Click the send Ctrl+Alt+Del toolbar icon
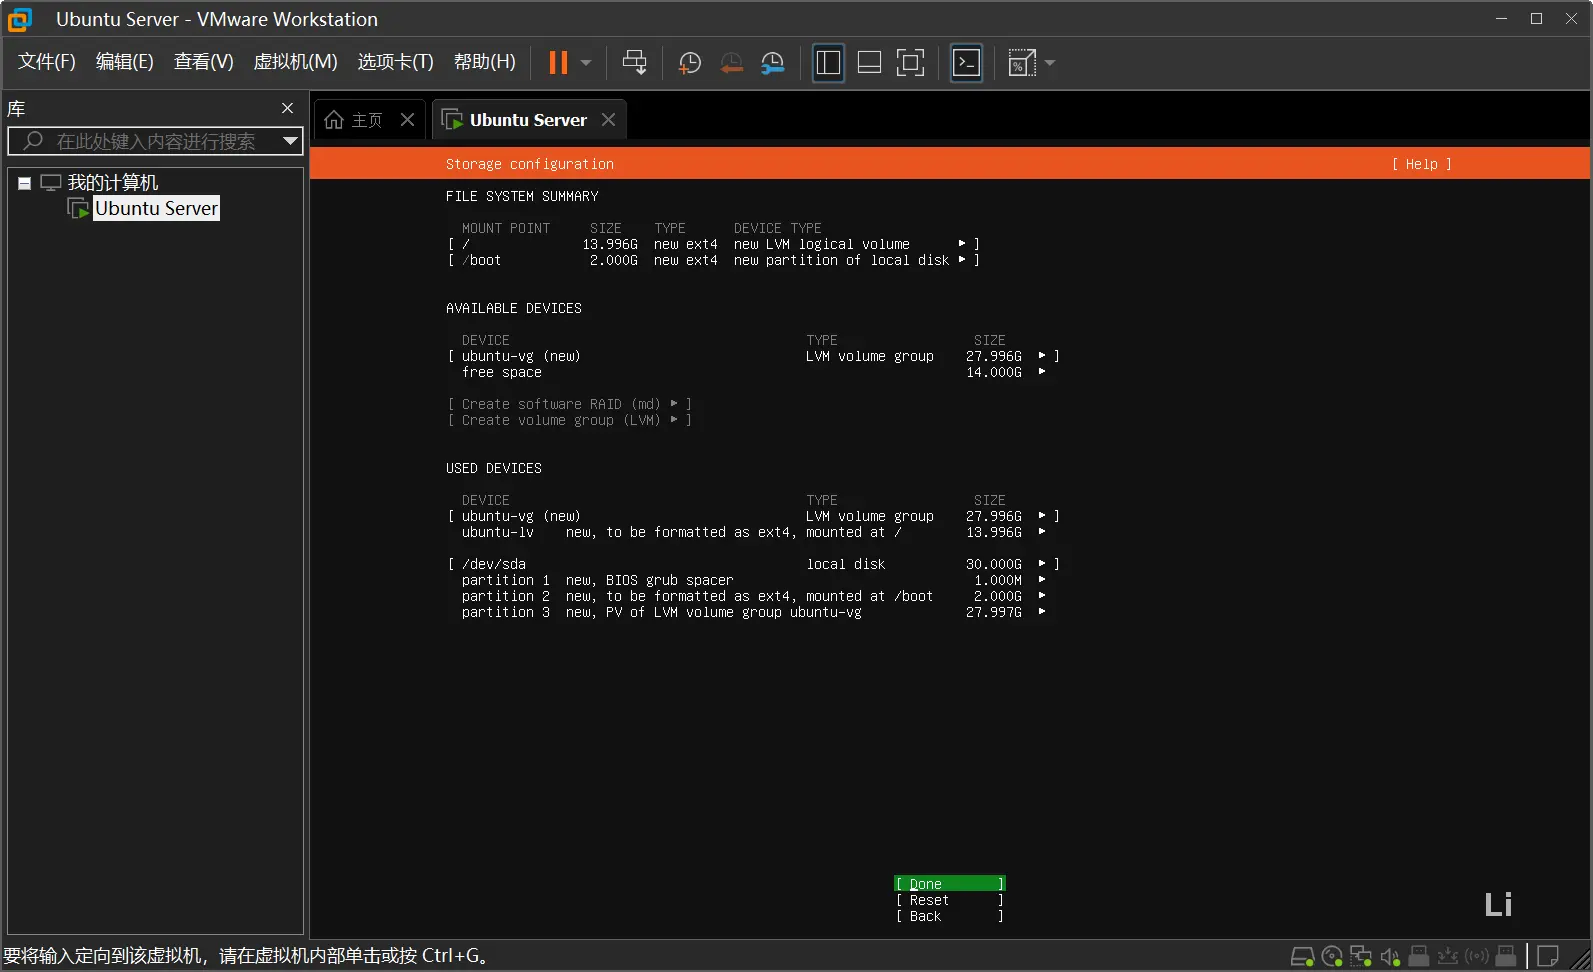The height and width of the screenshot is (972, 1593). [x=634, y=63]
